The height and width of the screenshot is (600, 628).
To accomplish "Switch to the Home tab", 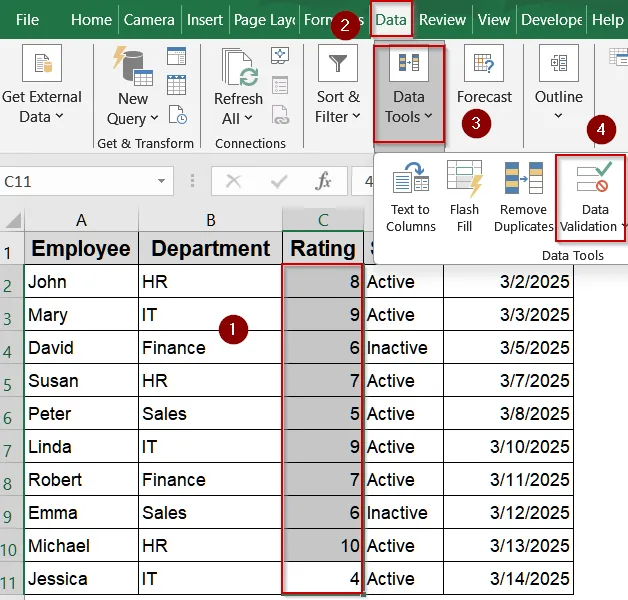I will [91, 20].
